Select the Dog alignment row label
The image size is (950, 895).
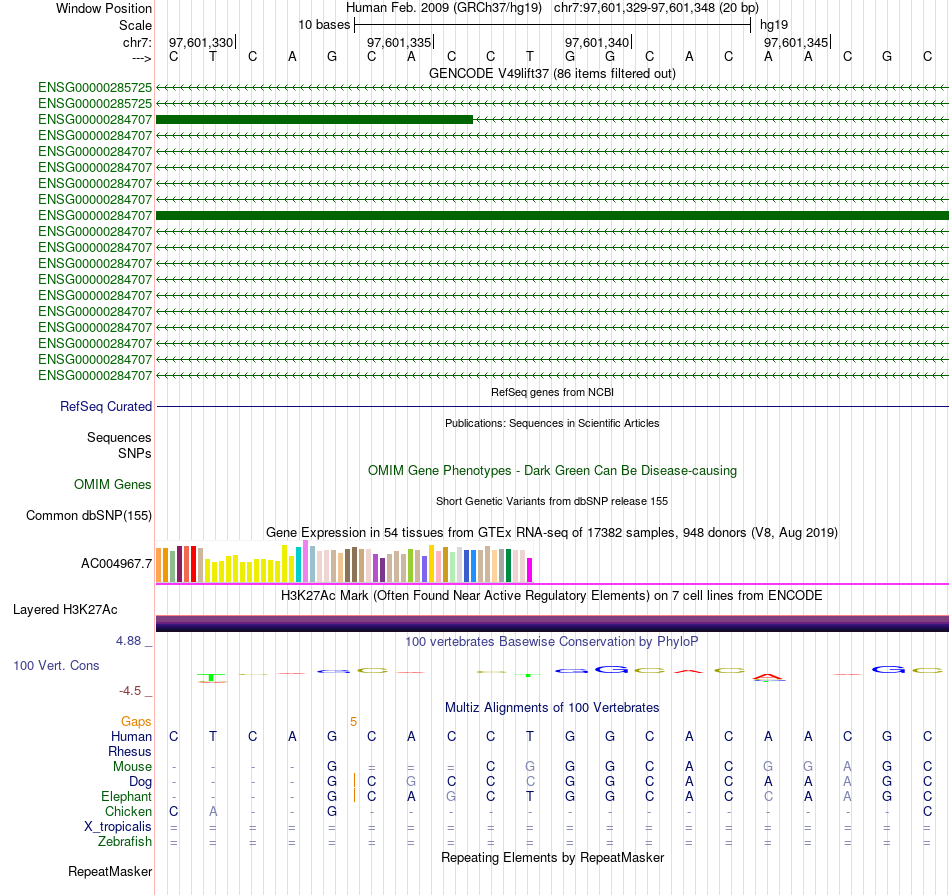[141, 782]
